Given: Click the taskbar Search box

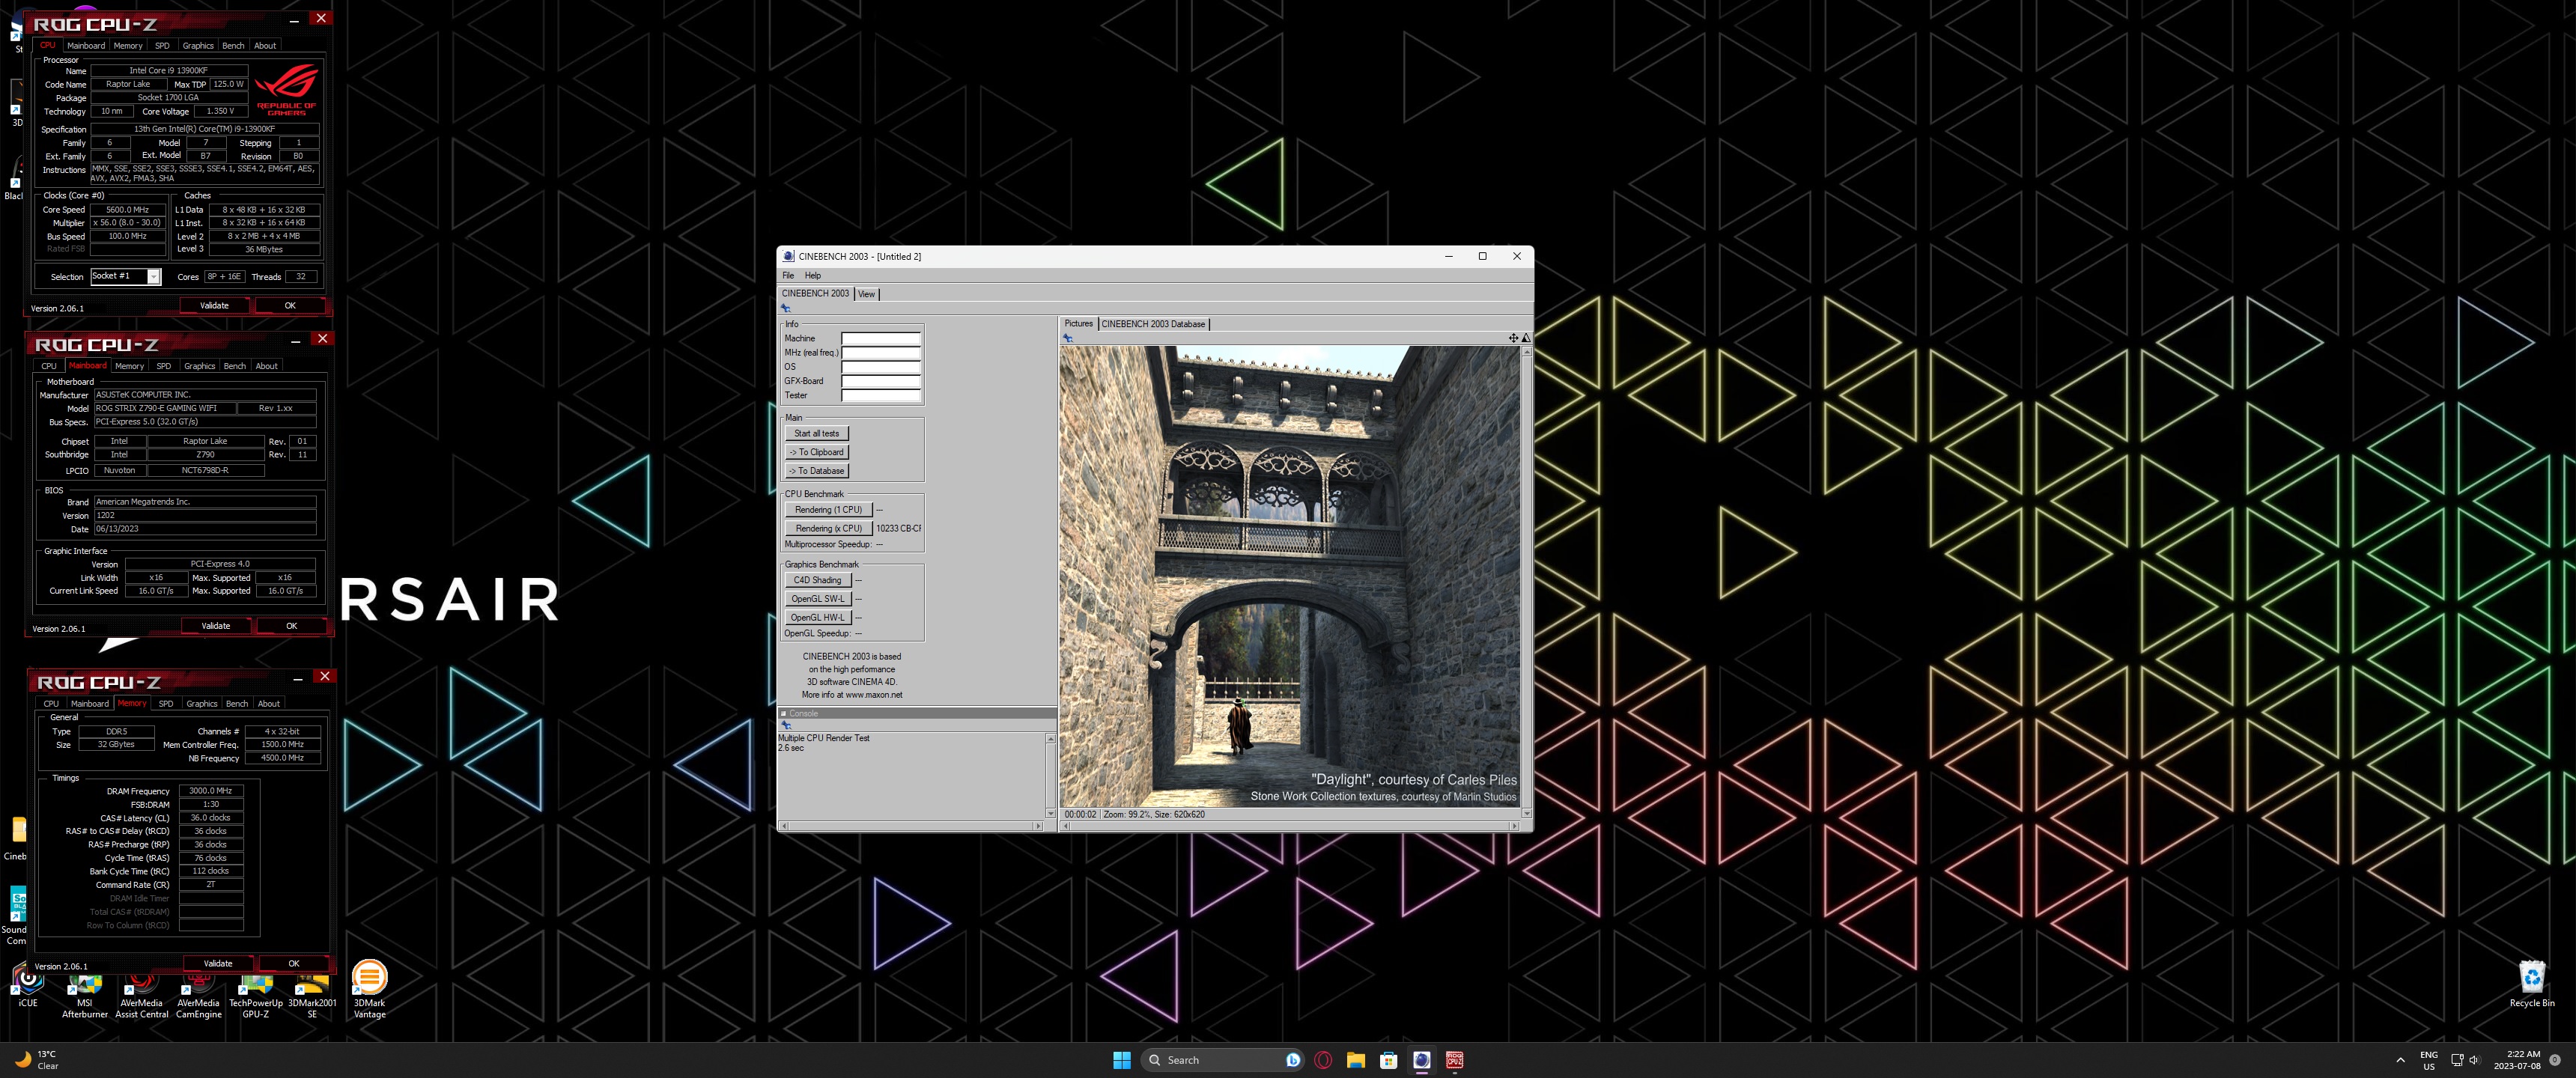Looking at the screenshot, I should [1222, 1060].
